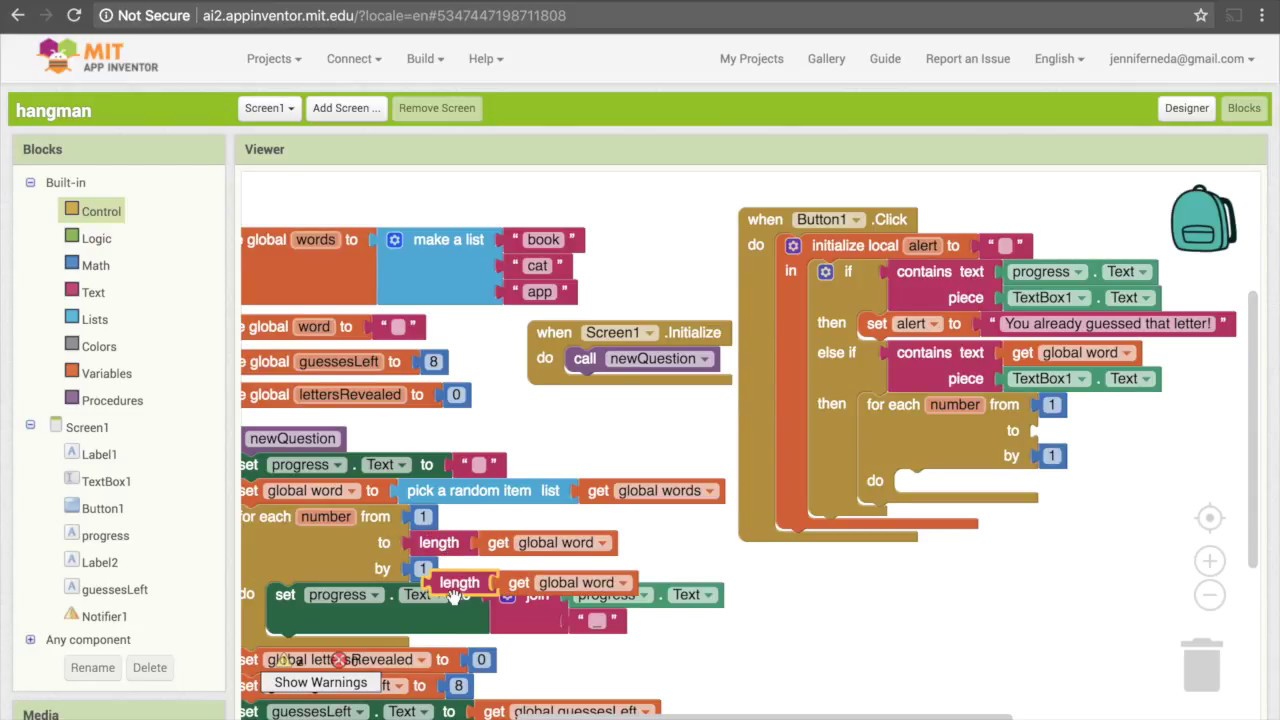Image resolution: width=1280 pixels, height=720 pixels.
Task: Click the number 8 block for guessesLeft
Action: coord(433,362)
